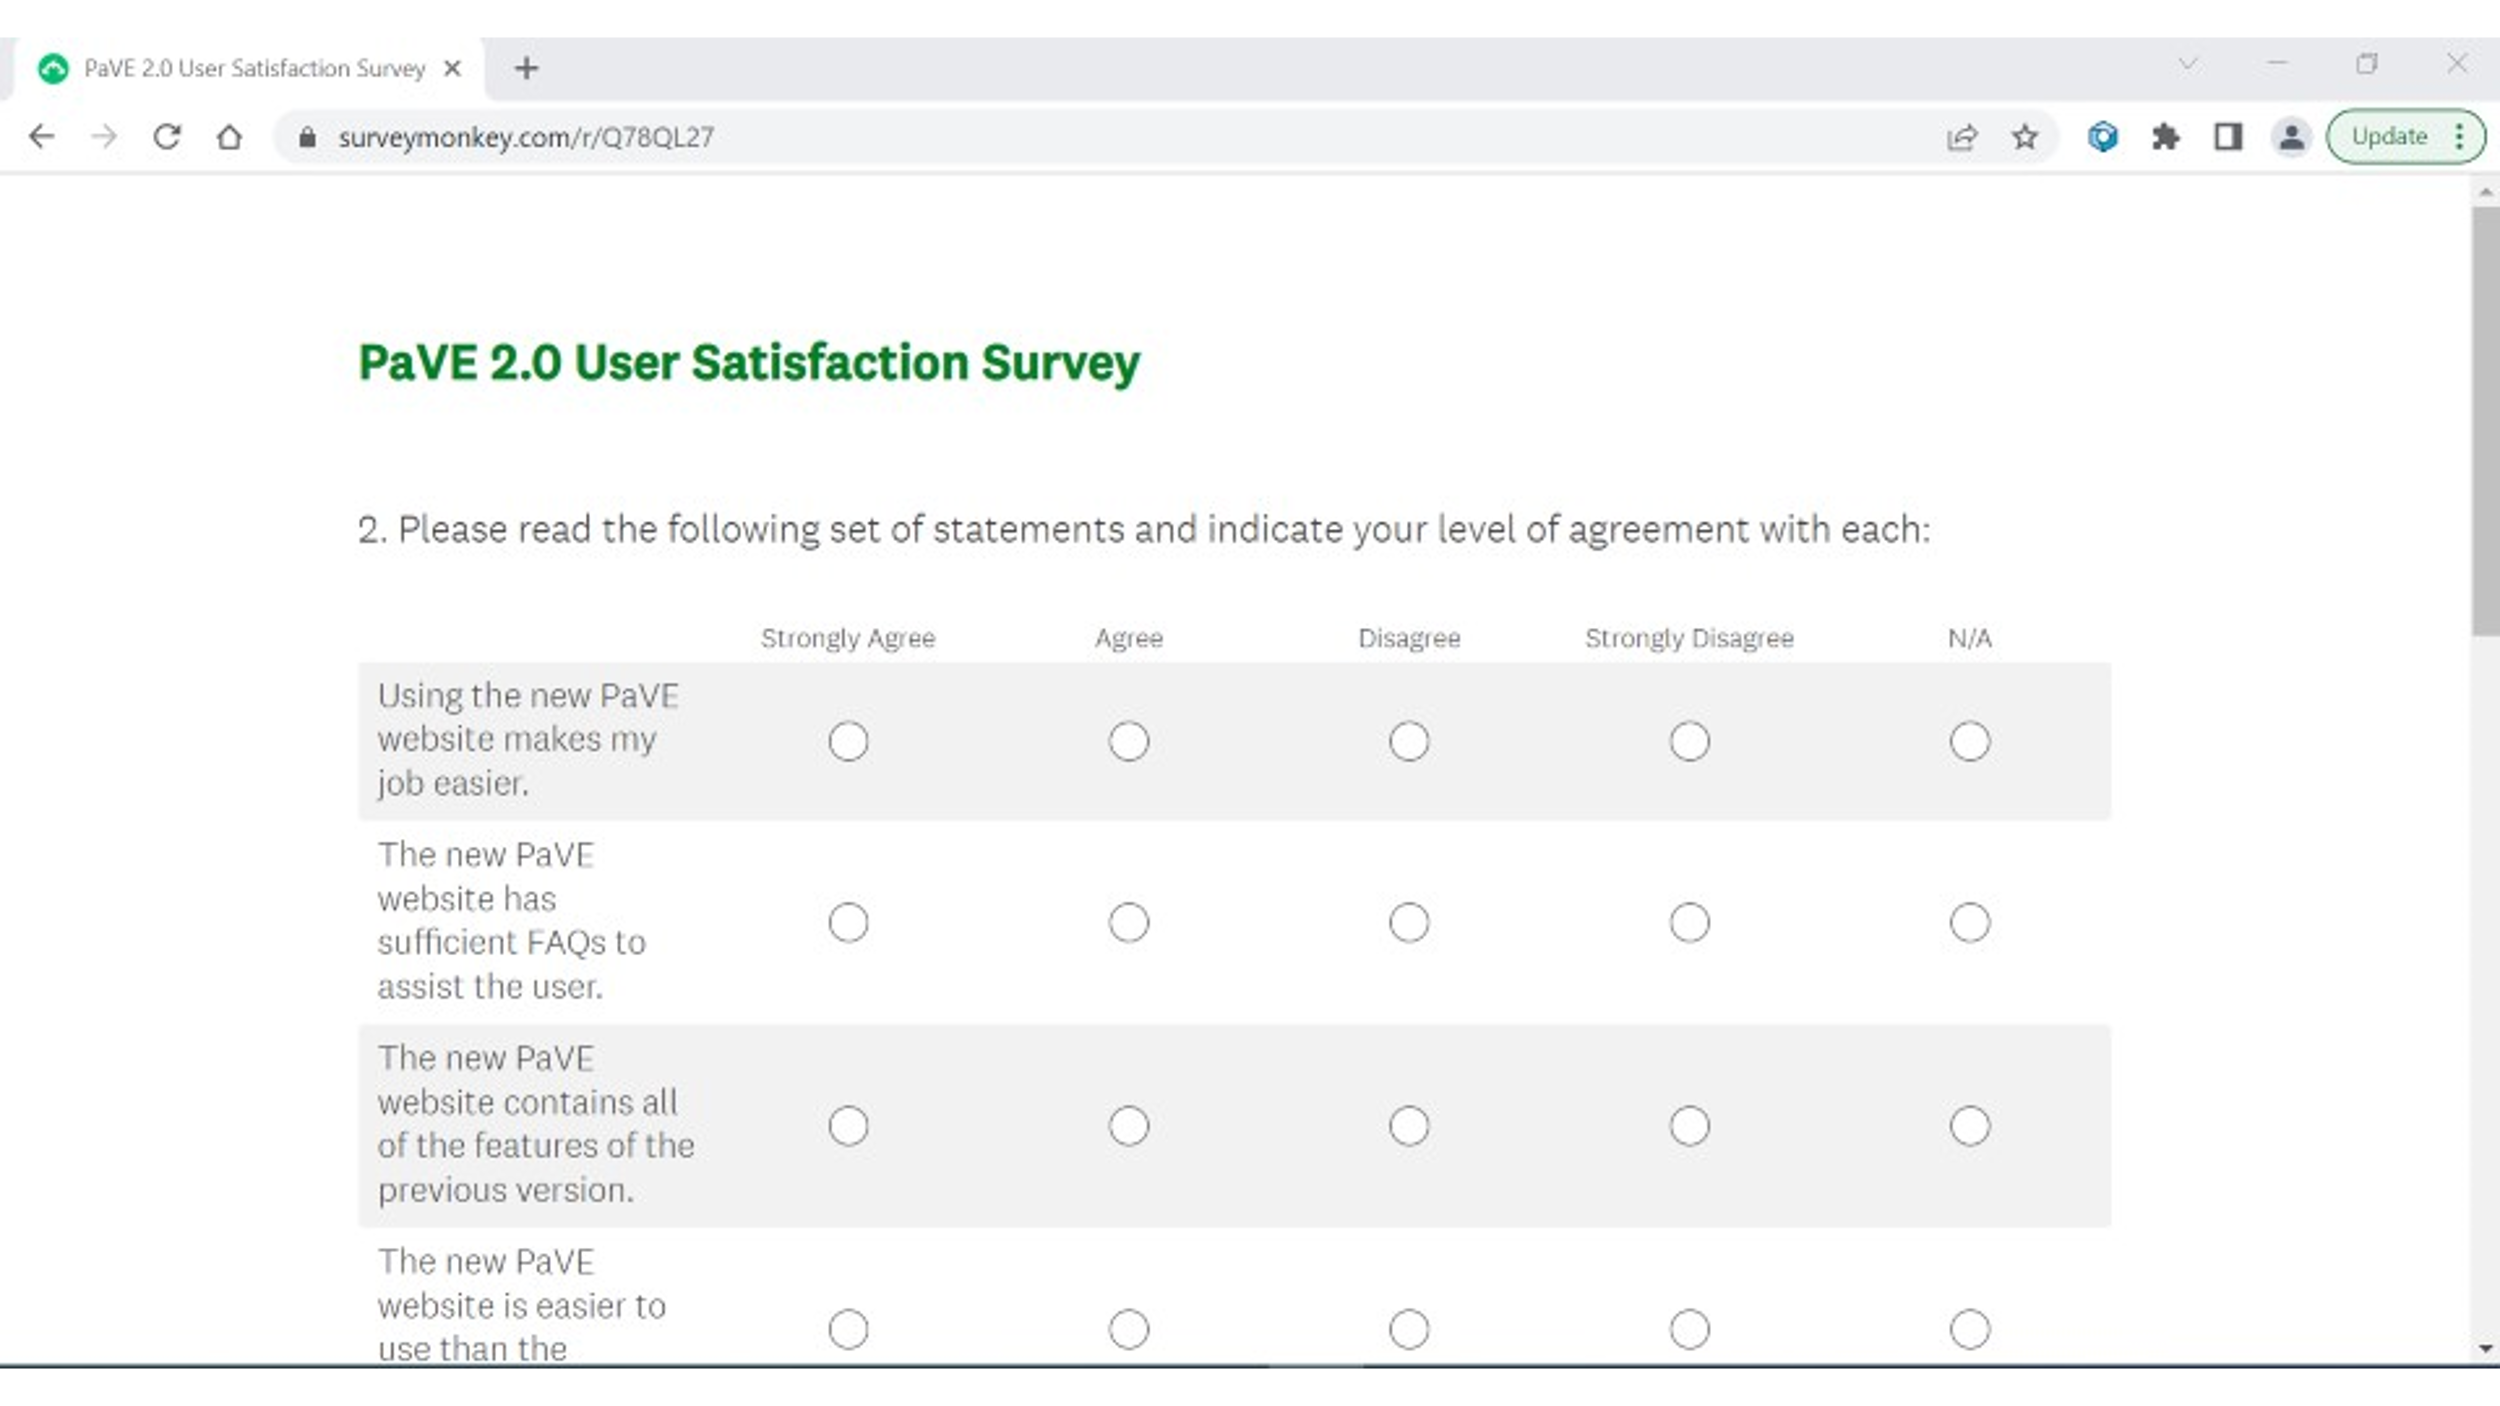Open a new browser tab

pos(526,68)
